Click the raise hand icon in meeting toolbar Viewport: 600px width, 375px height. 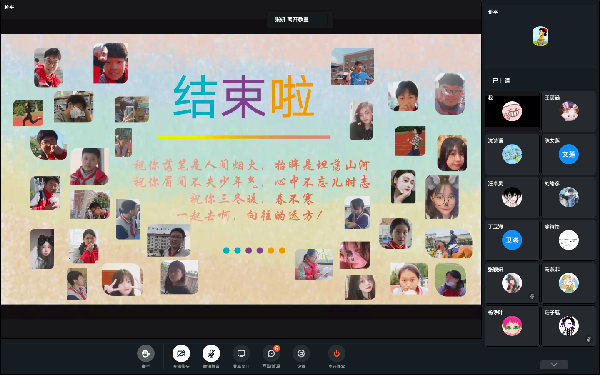click(x=146, y=353)
